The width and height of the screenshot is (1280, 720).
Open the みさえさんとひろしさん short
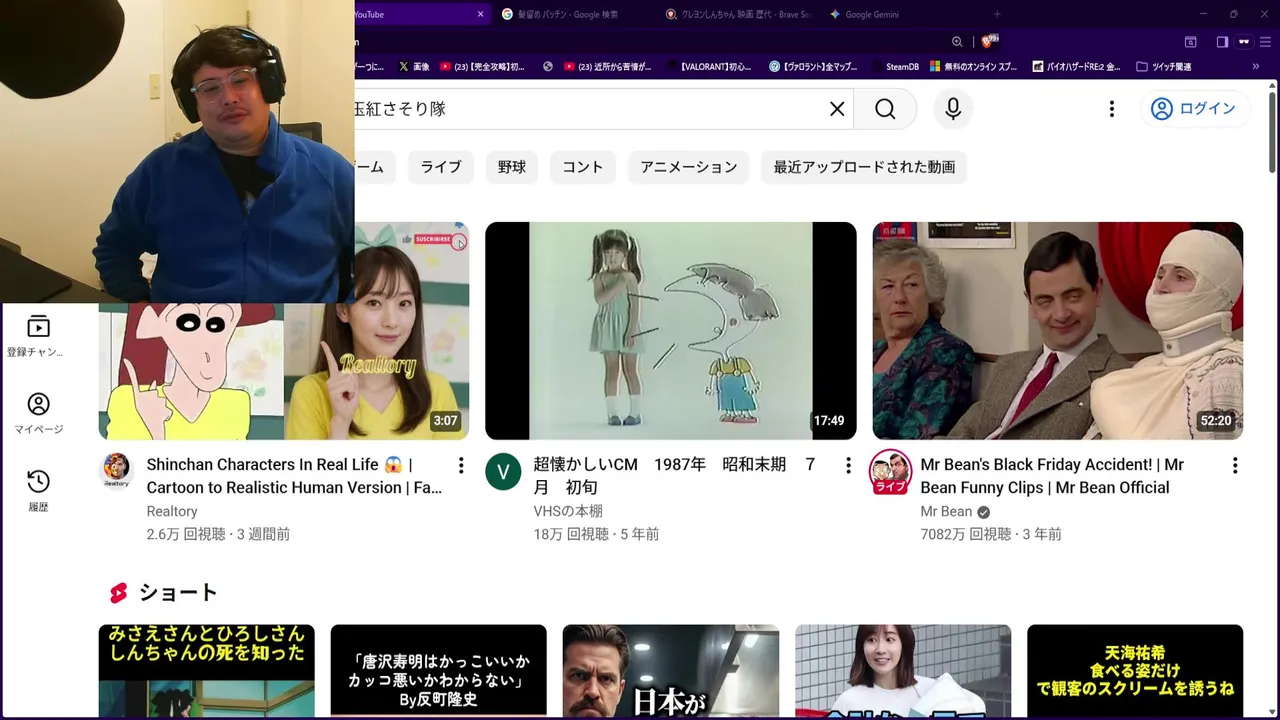(x=207, y=671)
